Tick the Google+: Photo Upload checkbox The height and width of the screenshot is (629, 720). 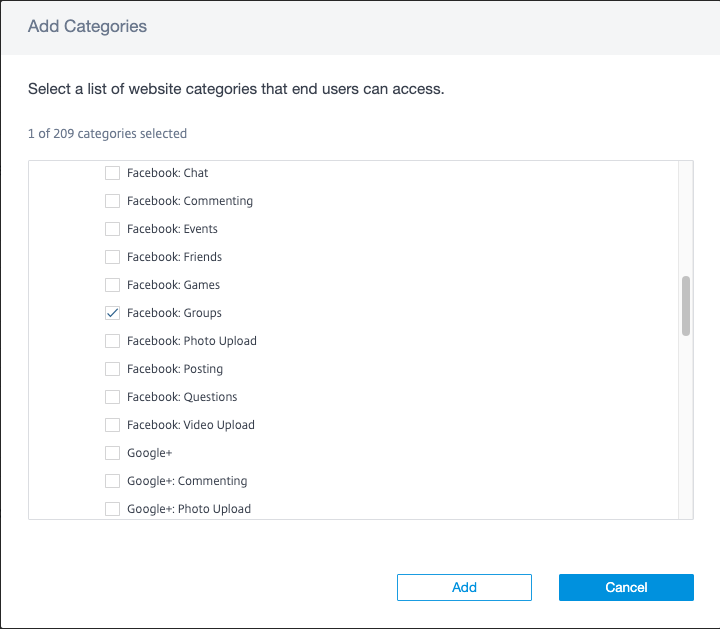point(112,509)
